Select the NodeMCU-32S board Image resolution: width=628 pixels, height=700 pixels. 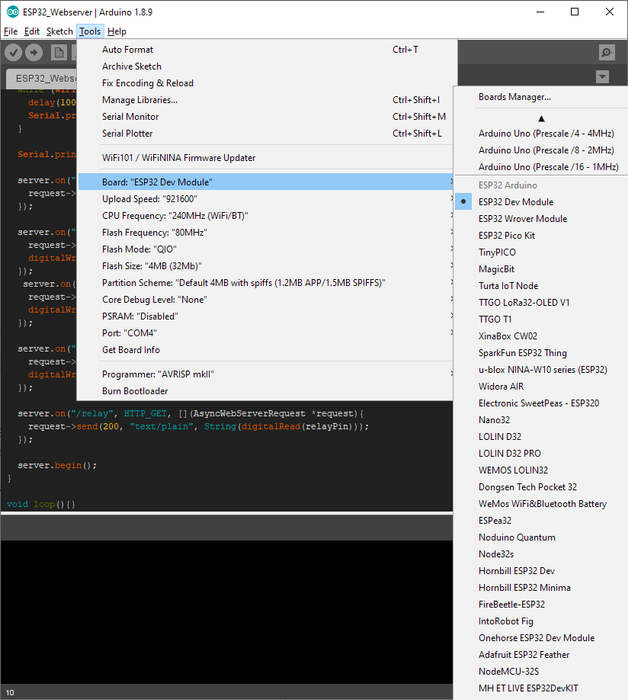pos(541,671)
